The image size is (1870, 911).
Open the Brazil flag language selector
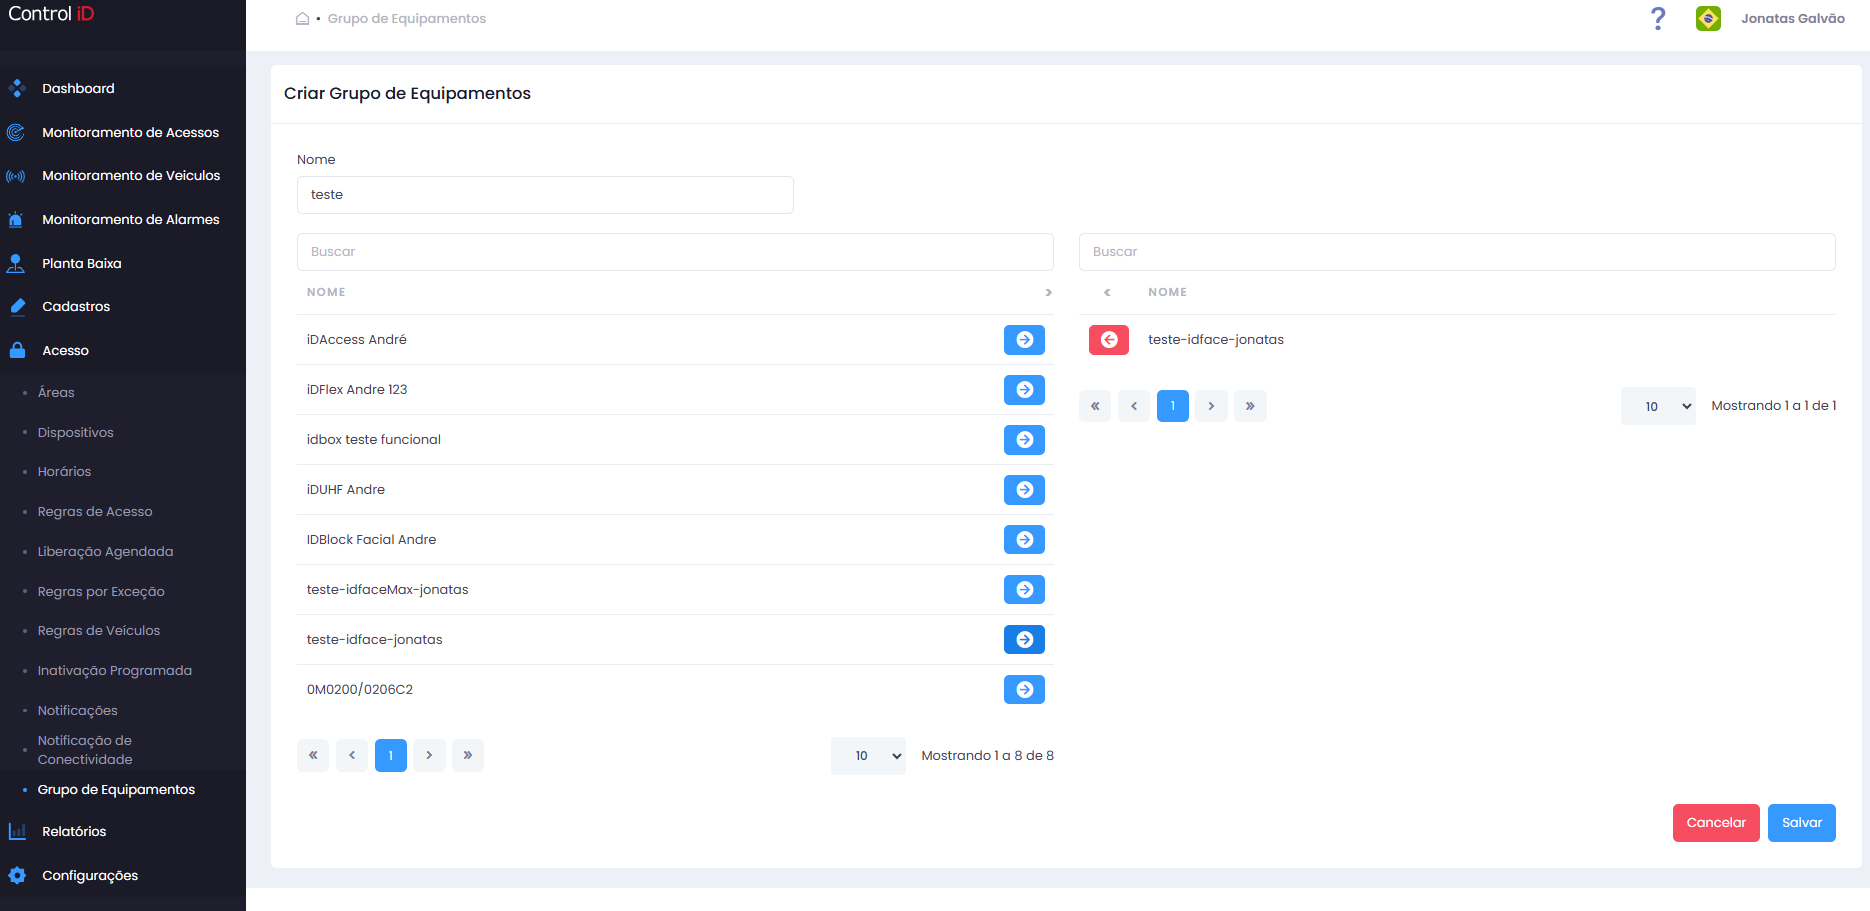click(1708, 18)
